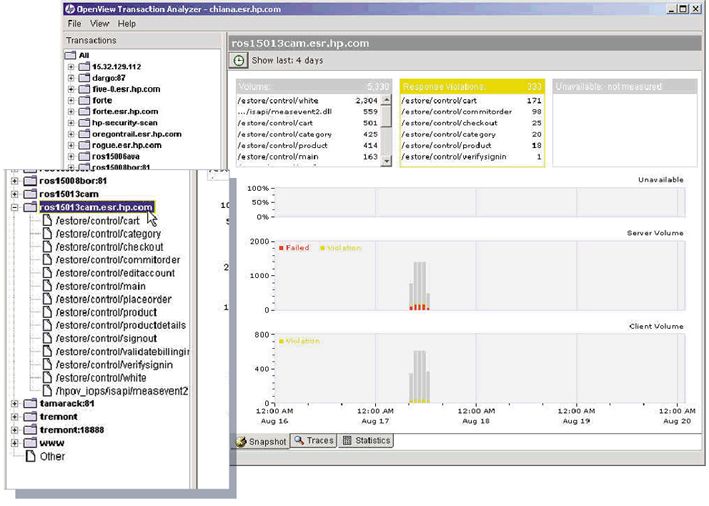This screenshot has height=506, width=709.
Task: Switch to the Snapshot tab
Action: click(262, 441)
